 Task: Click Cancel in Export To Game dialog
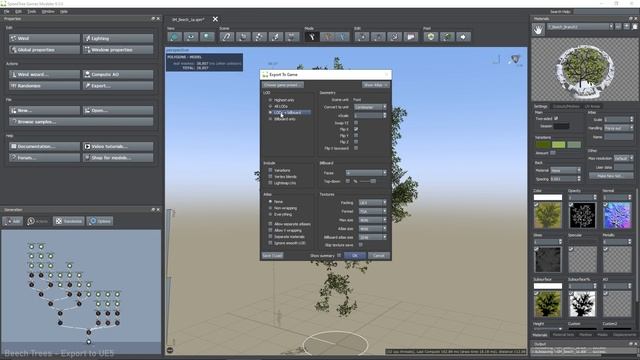(x=379, y=256)
